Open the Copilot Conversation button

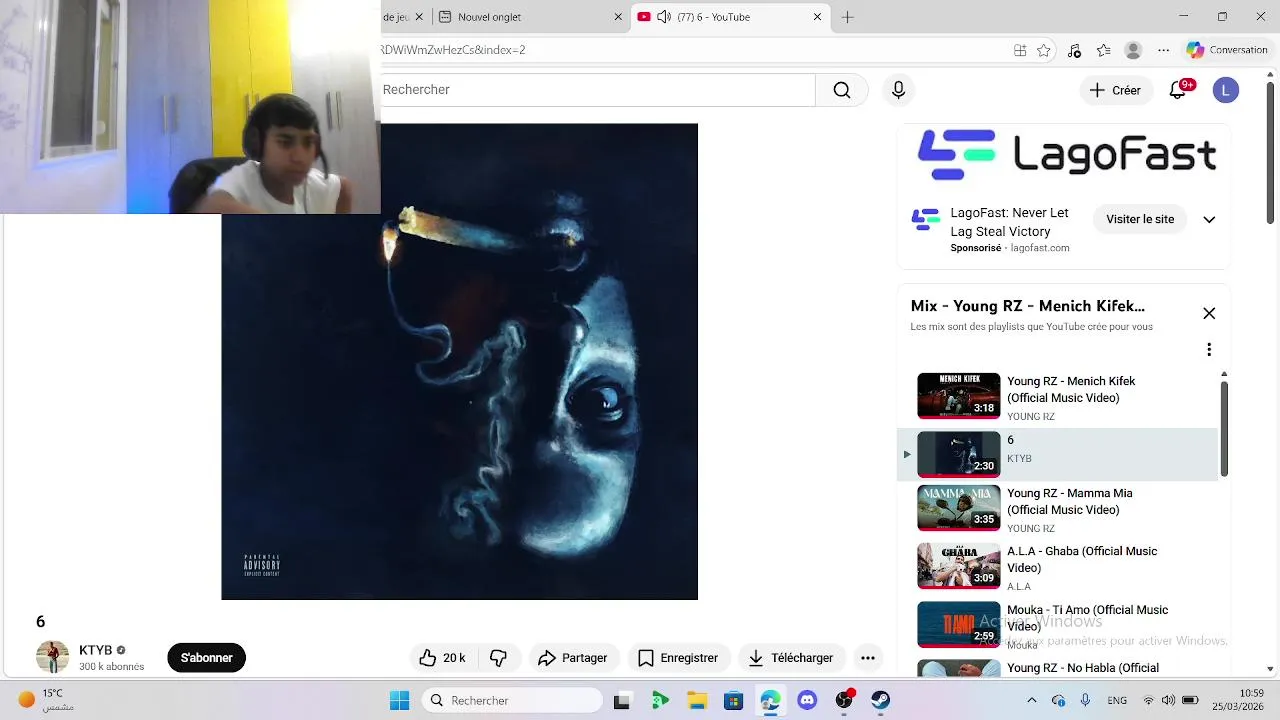[1227, 50]
